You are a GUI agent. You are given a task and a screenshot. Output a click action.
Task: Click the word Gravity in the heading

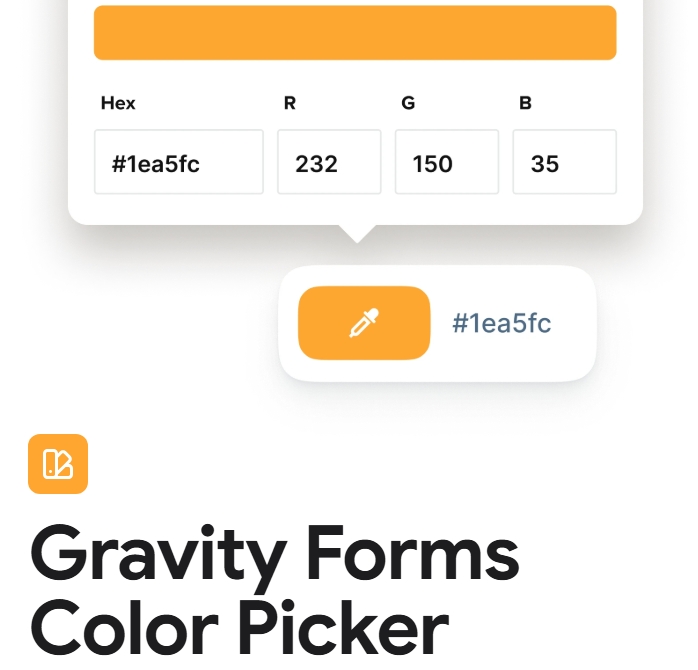click(158, 556)
